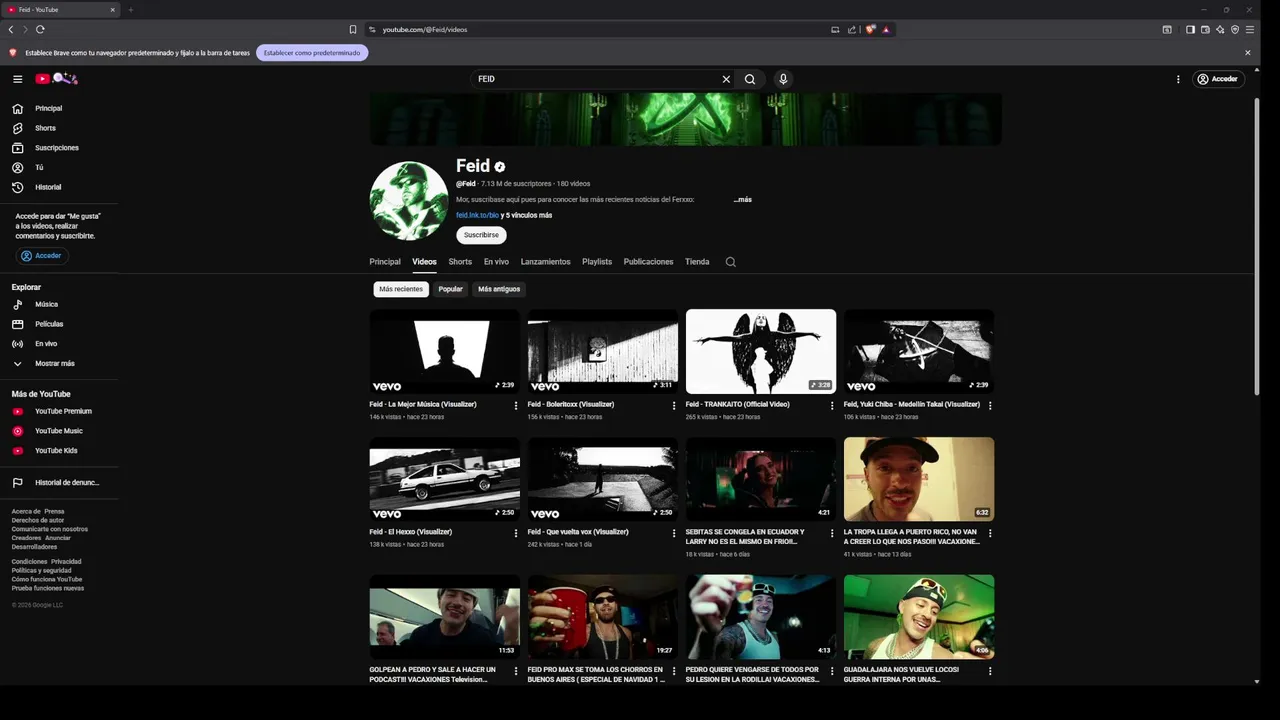
Task: Open the Playlists channel tab
Action: click(x=597, y=262)
